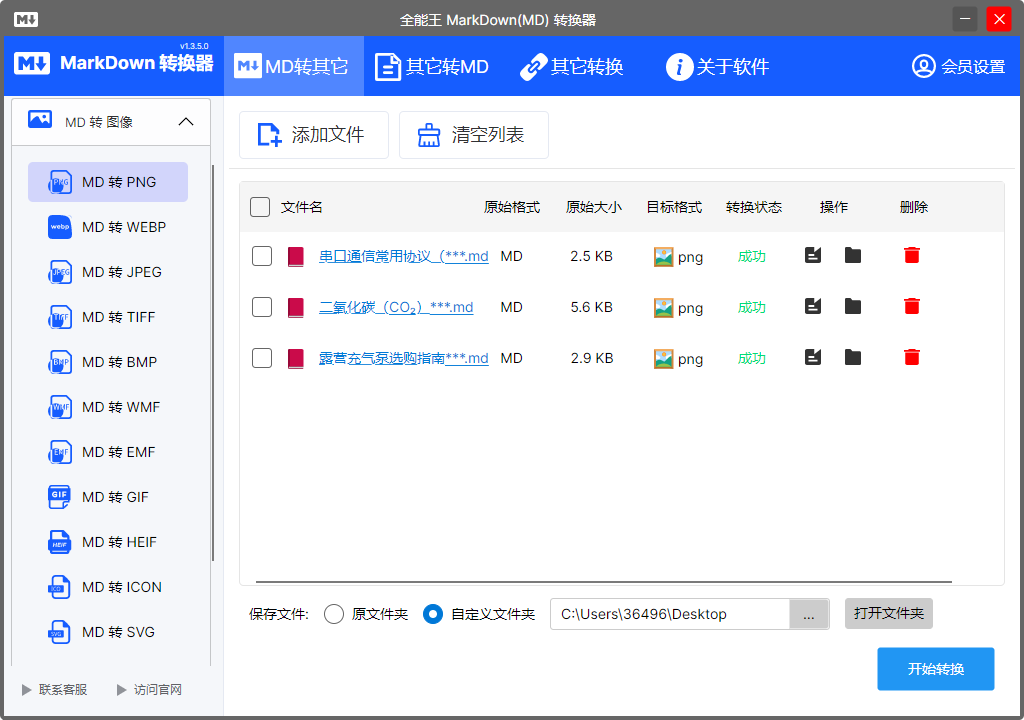Open converted result of 二氧化碳 file

coord(813,306)
